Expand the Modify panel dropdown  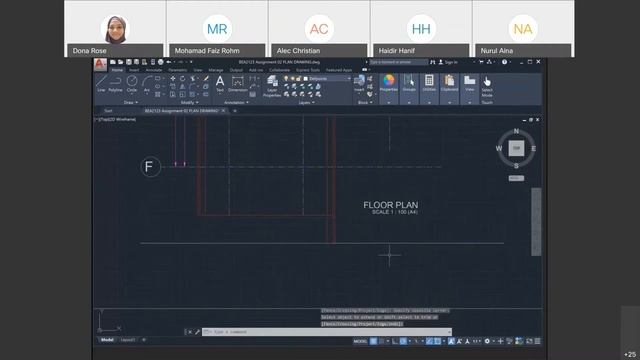(x=189, y=102)
